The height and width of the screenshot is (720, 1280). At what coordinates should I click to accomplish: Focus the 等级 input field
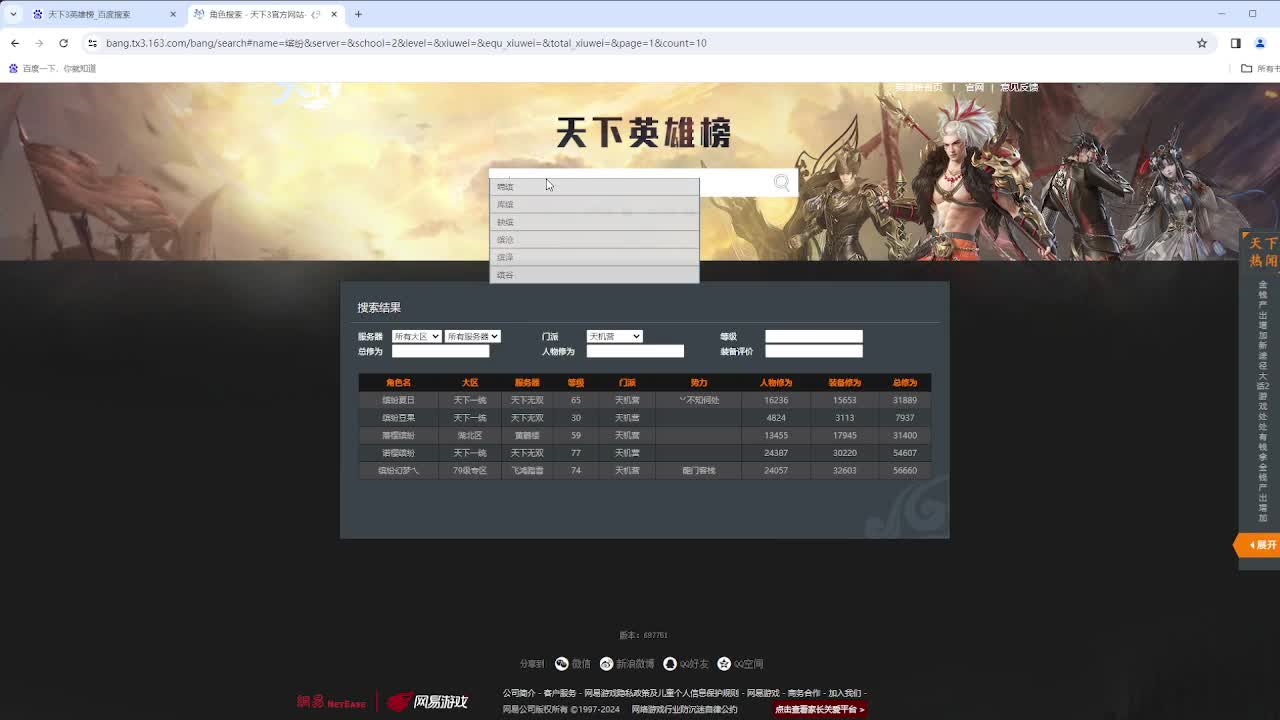pyautogui.click(x=814, y=337)
